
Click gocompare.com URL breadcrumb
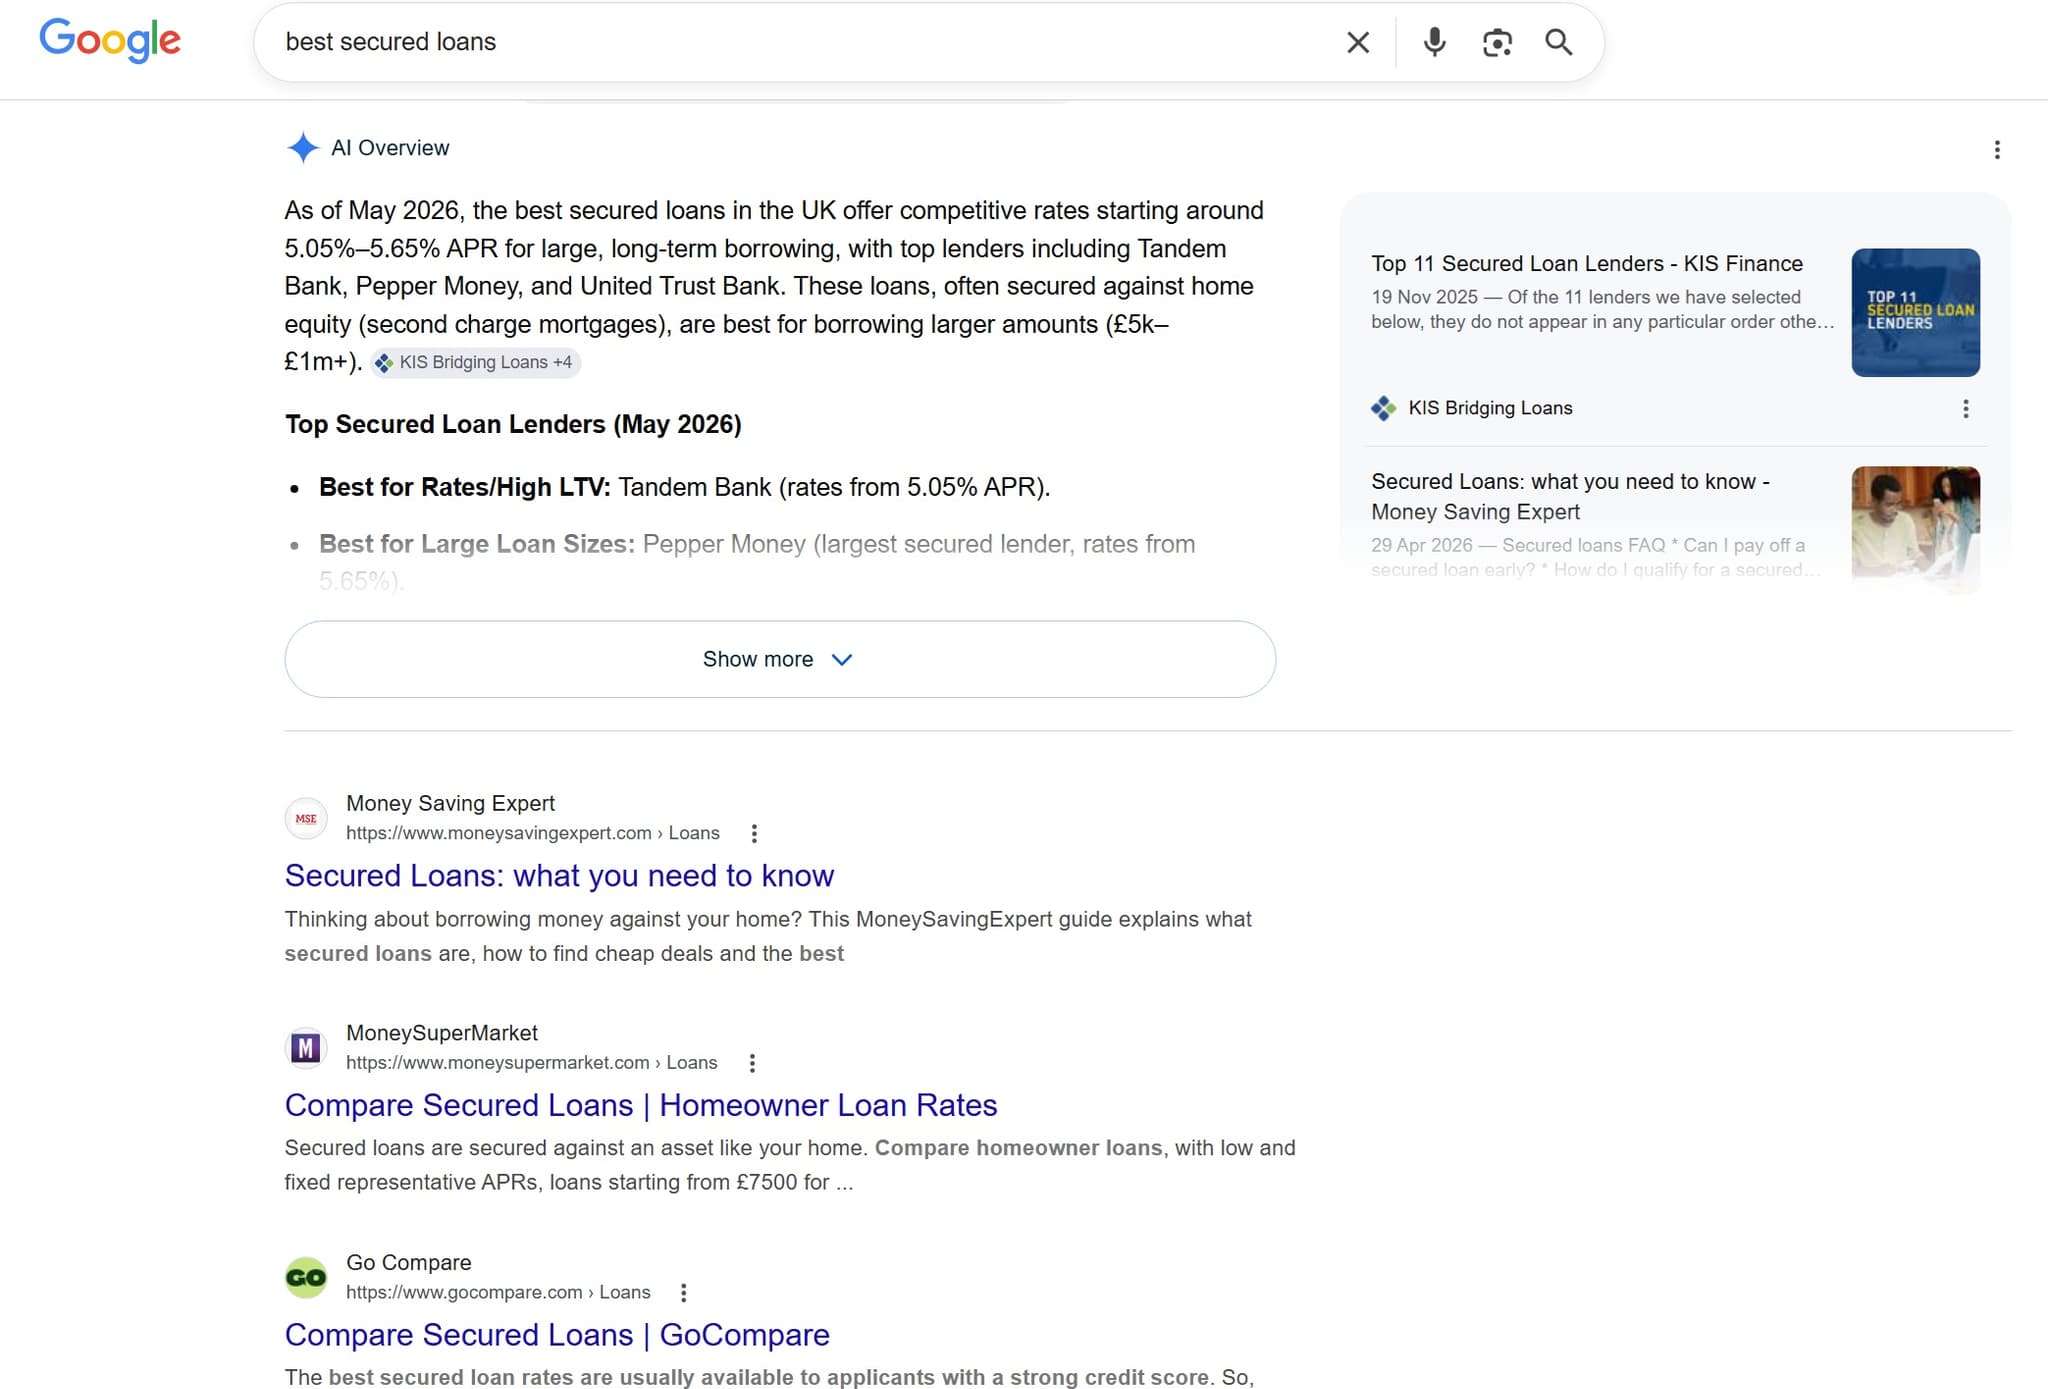coord(498,1292)
